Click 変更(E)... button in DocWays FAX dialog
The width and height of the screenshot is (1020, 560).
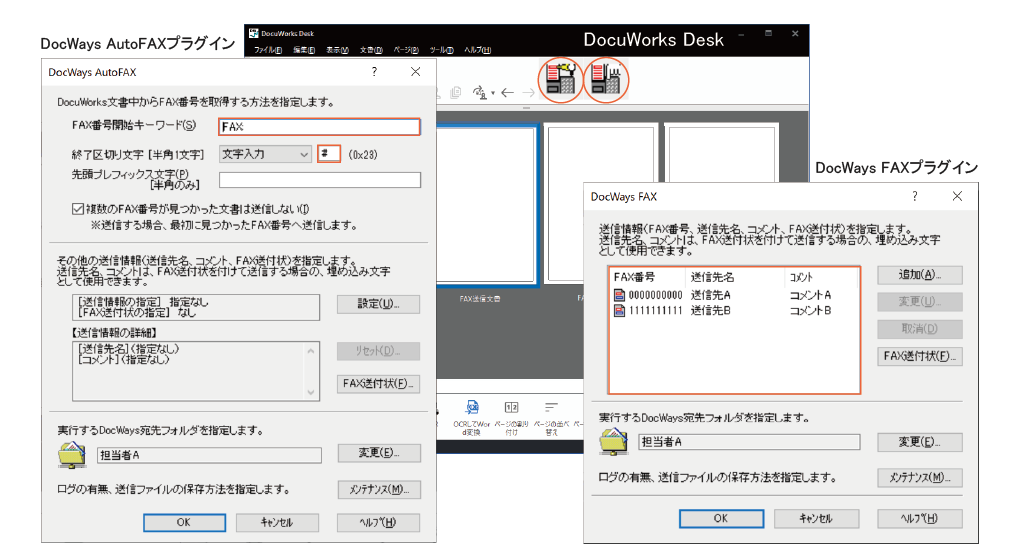click(x=920, y=442)
